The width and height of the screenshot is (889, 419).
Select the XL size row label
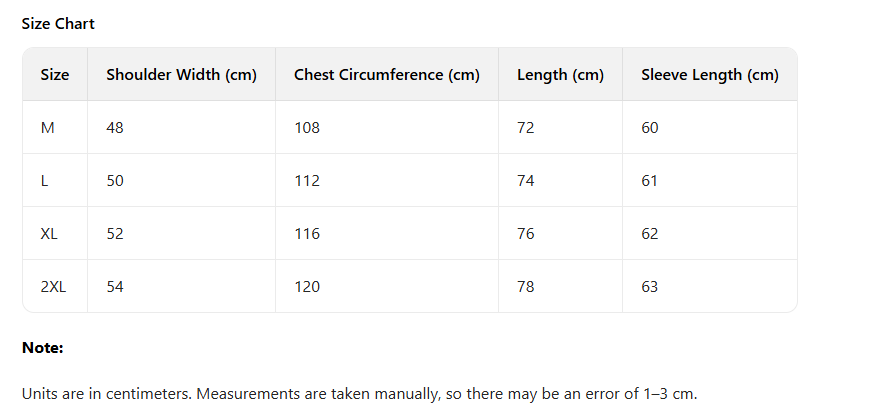[x=49, y=234]
